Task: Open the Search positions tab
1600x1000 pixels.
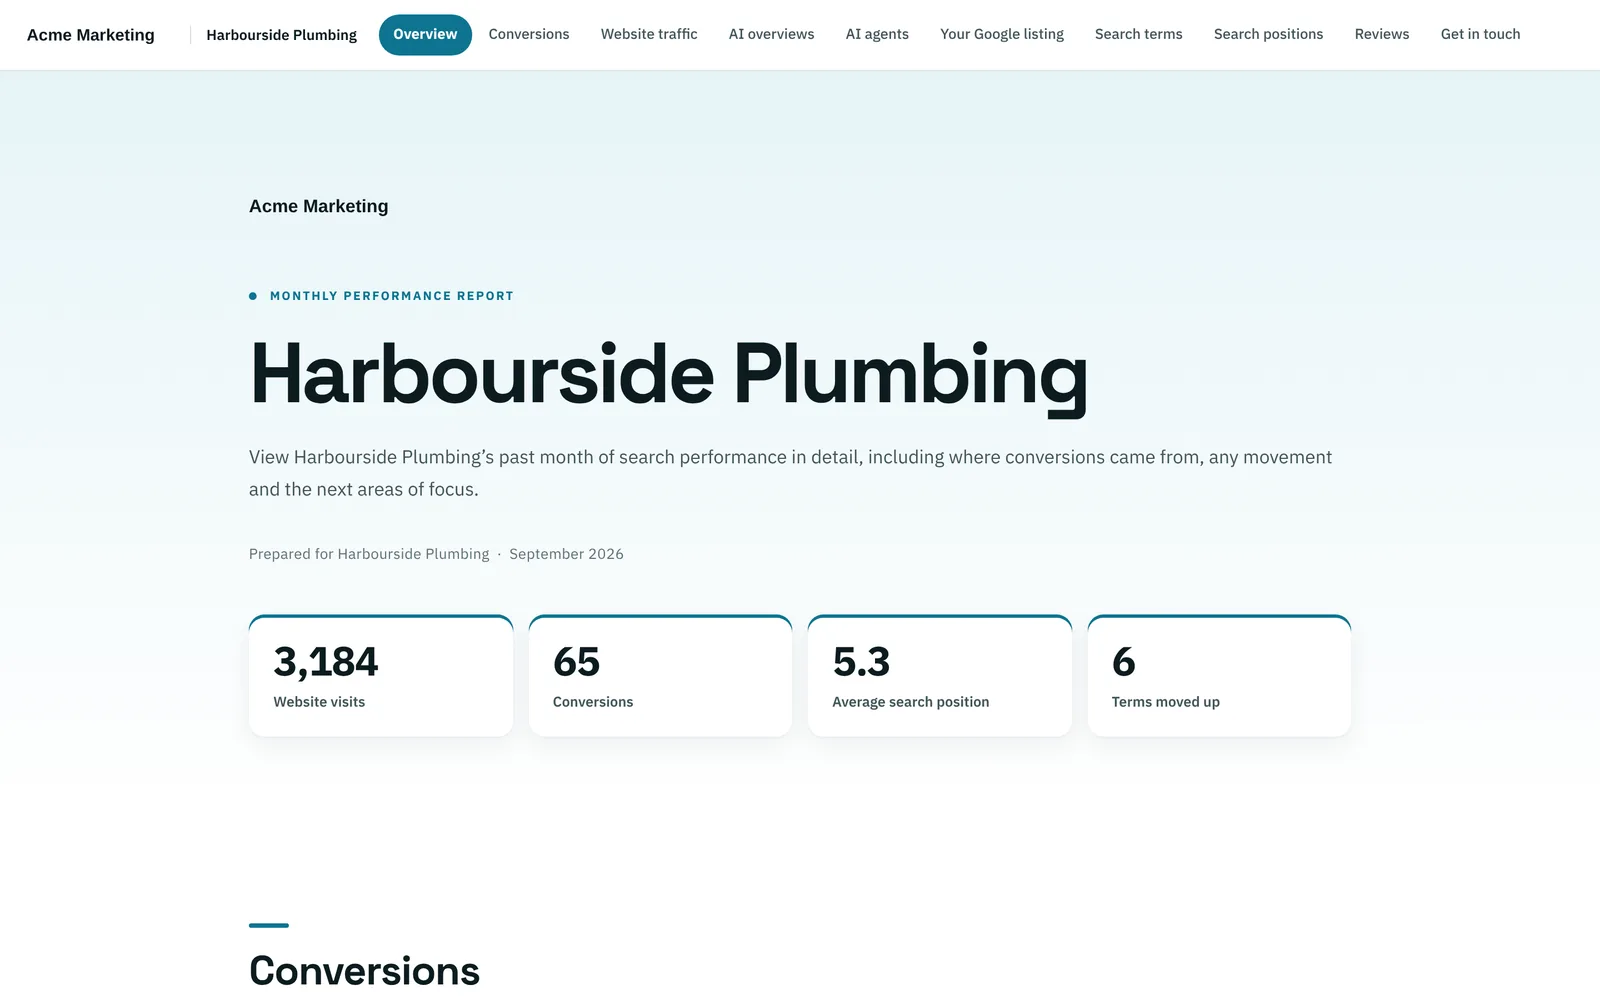Action: (x=1268, y=35)
